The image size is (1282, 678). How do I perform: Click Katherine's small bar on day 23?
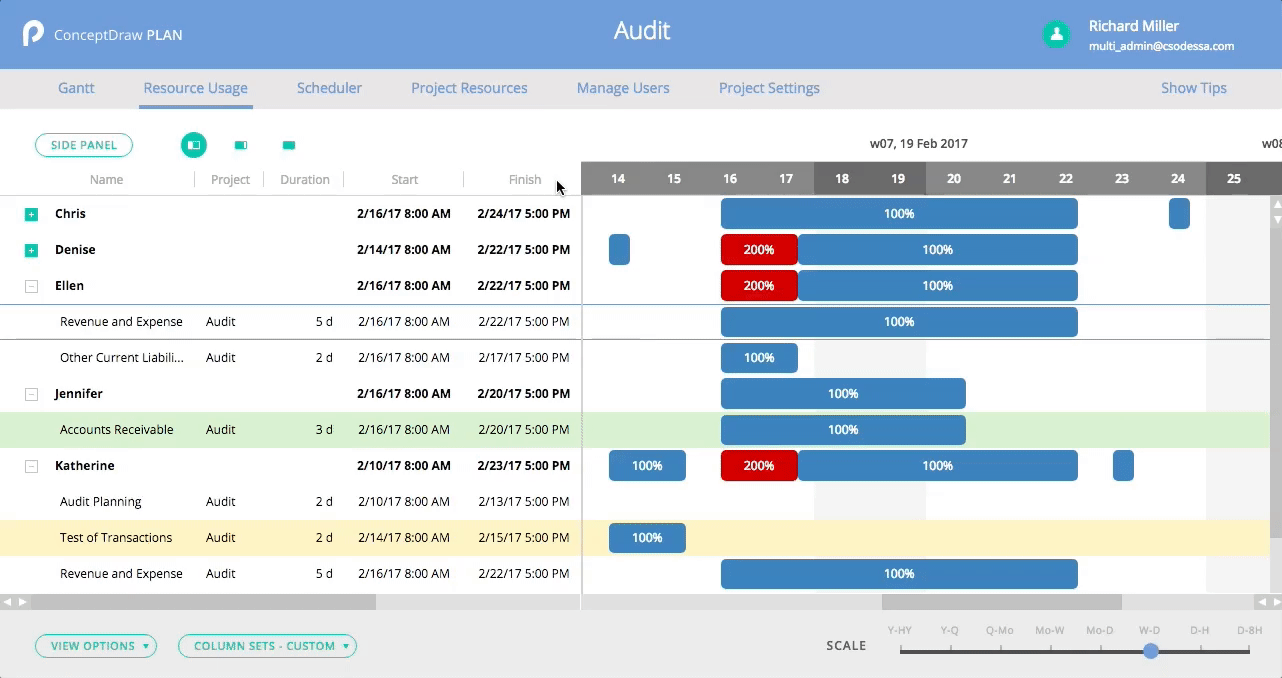pyautogui.click(x=1123, y=466)
